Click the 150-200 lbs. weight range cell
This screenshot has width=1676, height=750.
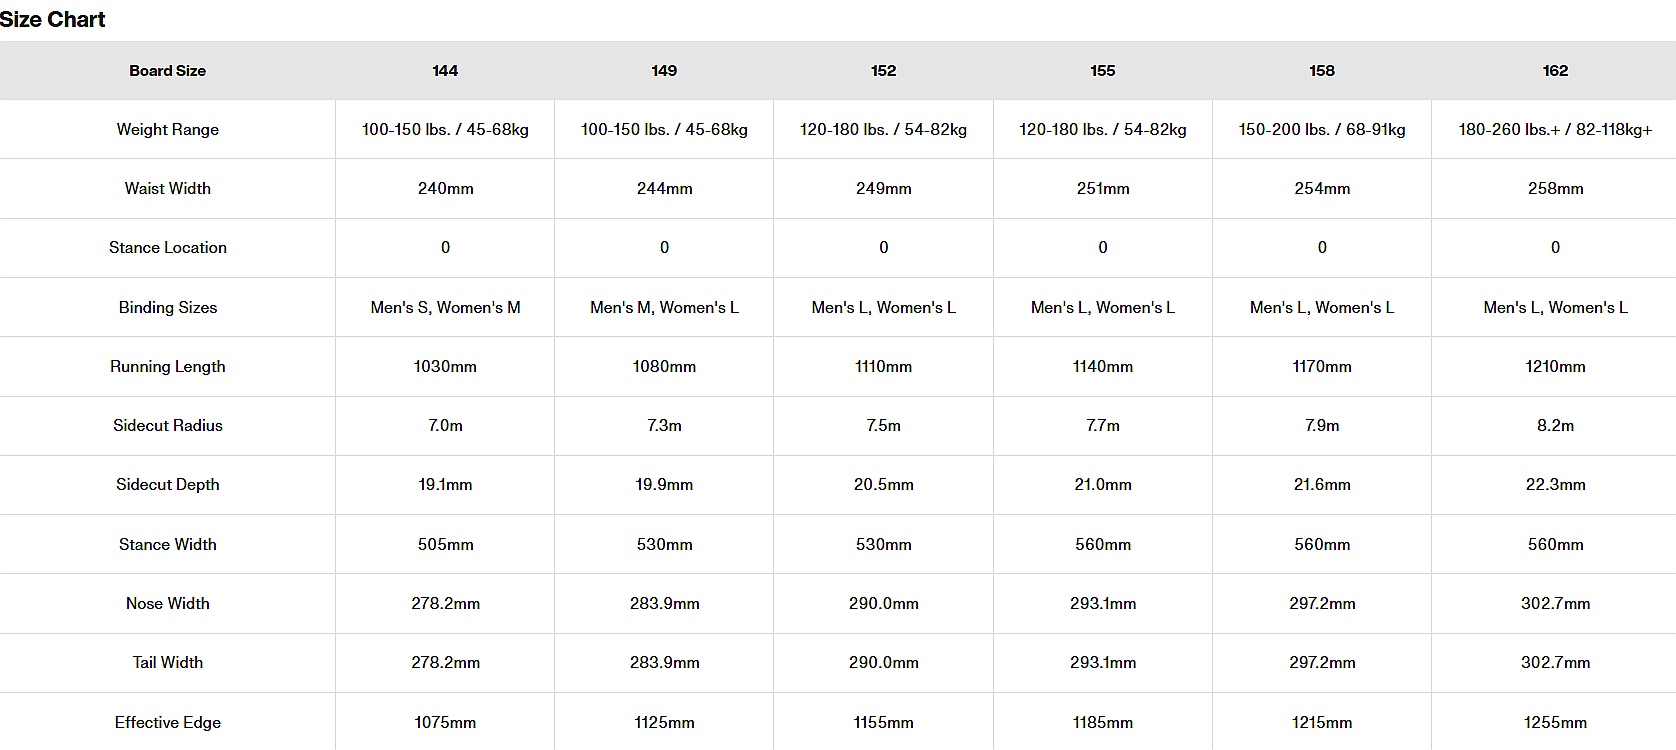click(x=1321, y=129)
